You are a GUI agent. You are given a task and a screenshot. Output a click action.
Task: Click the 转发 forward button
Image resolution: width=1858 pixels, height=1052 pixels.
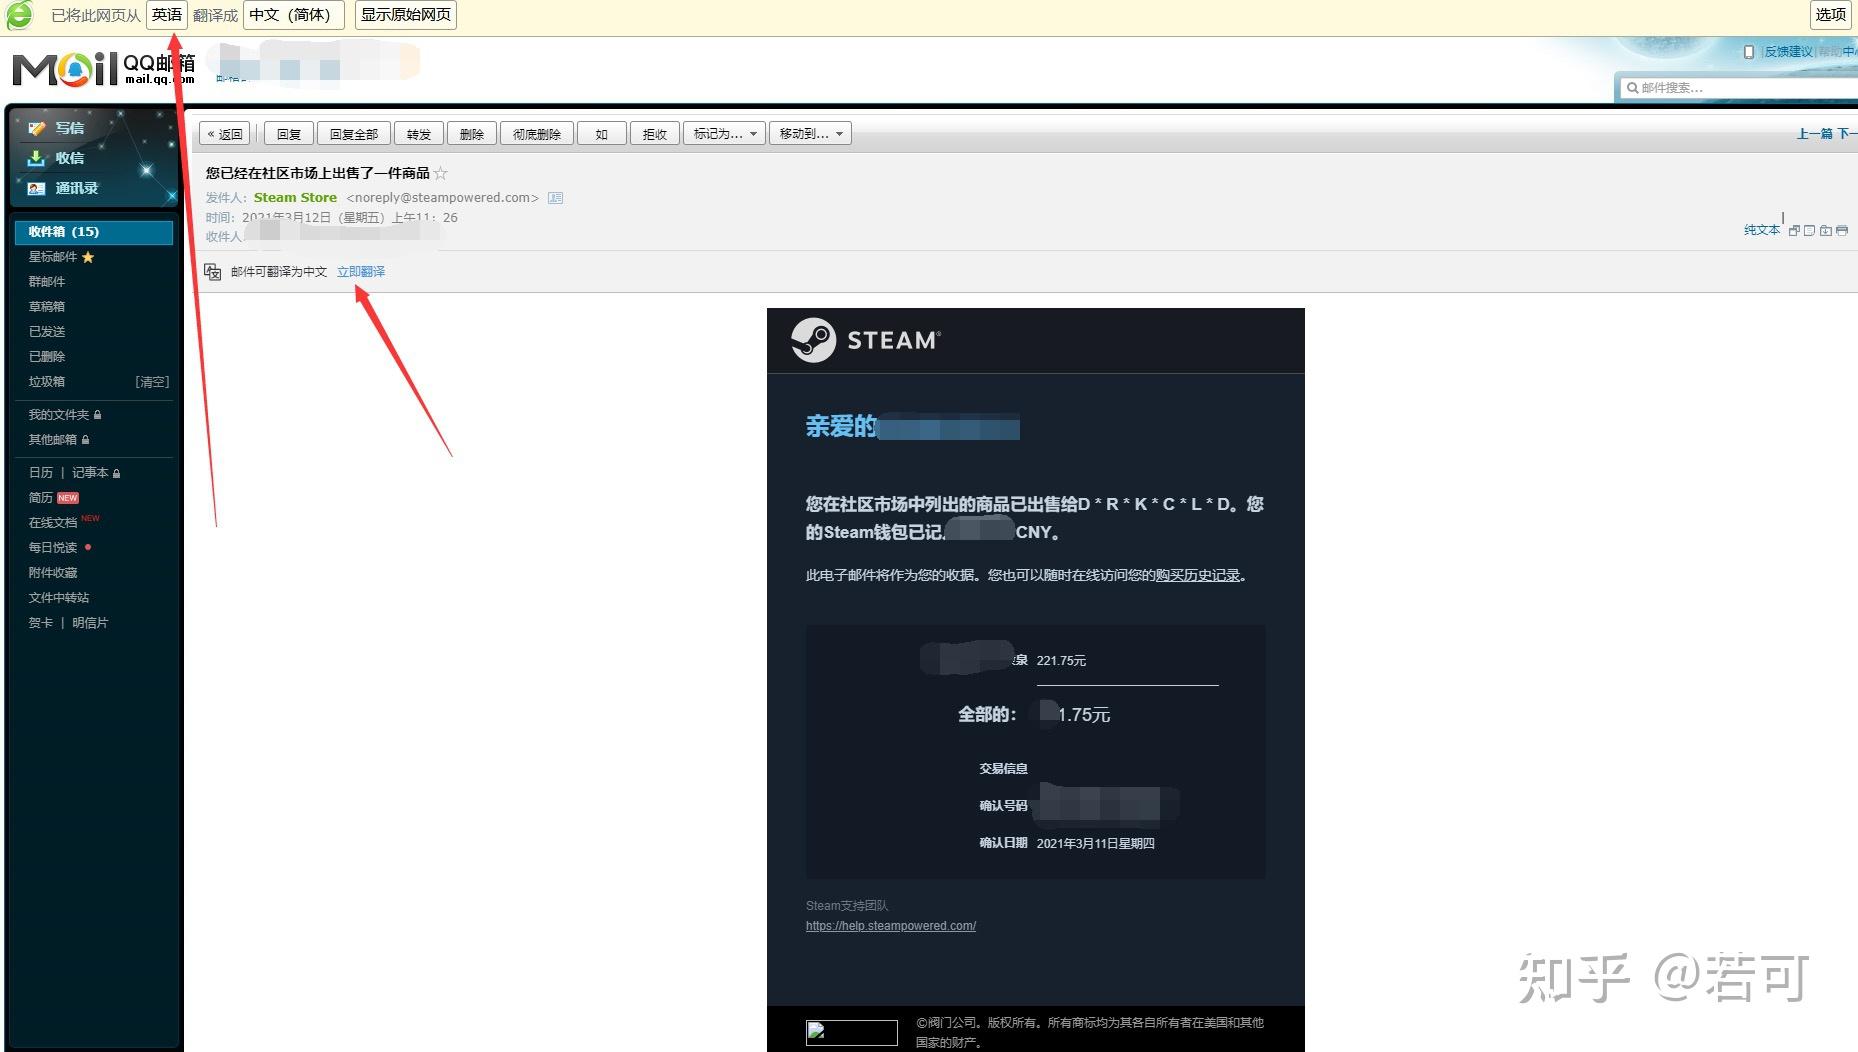click(x=419, y=134)
